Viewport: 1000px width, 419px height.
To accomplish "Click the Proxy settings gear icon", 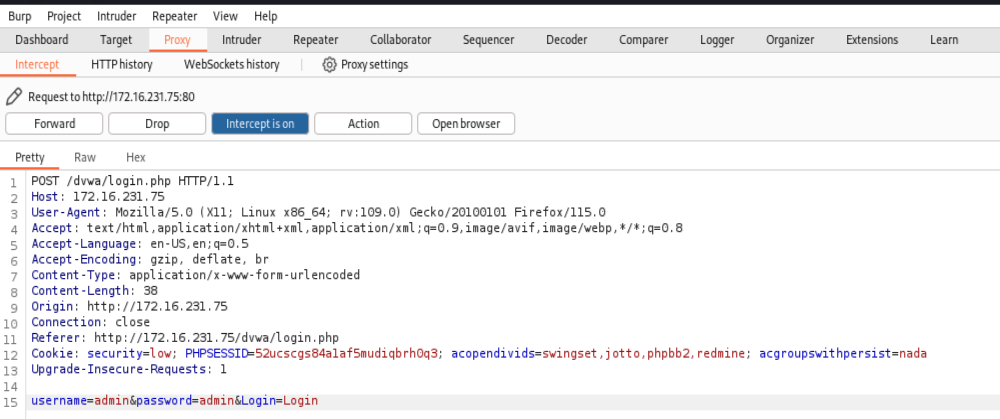I will (x=329, y=64).
